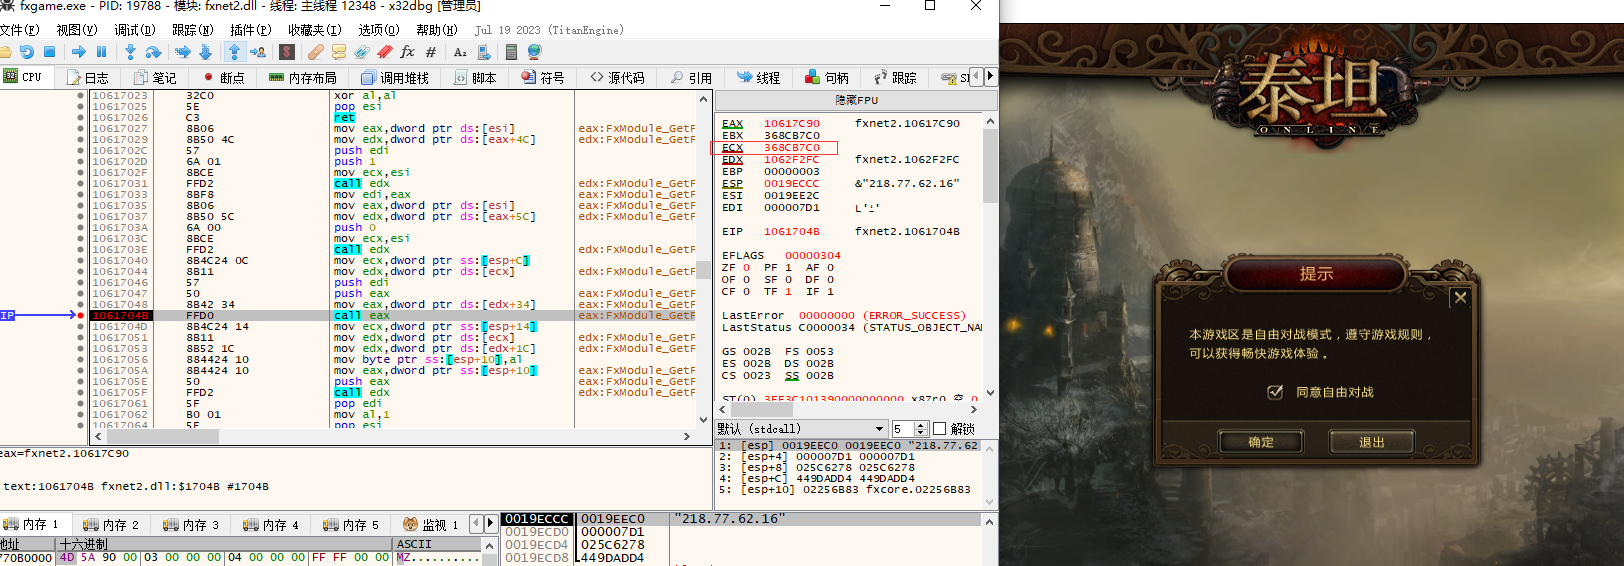Click the trace into dotted-arrow icon
This screenshot has width=1624, height=566.
click(182, 52)
